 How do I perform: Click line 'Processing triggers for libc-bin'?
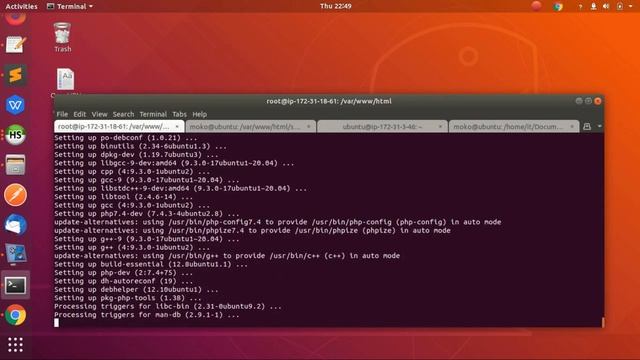[168, 307]
